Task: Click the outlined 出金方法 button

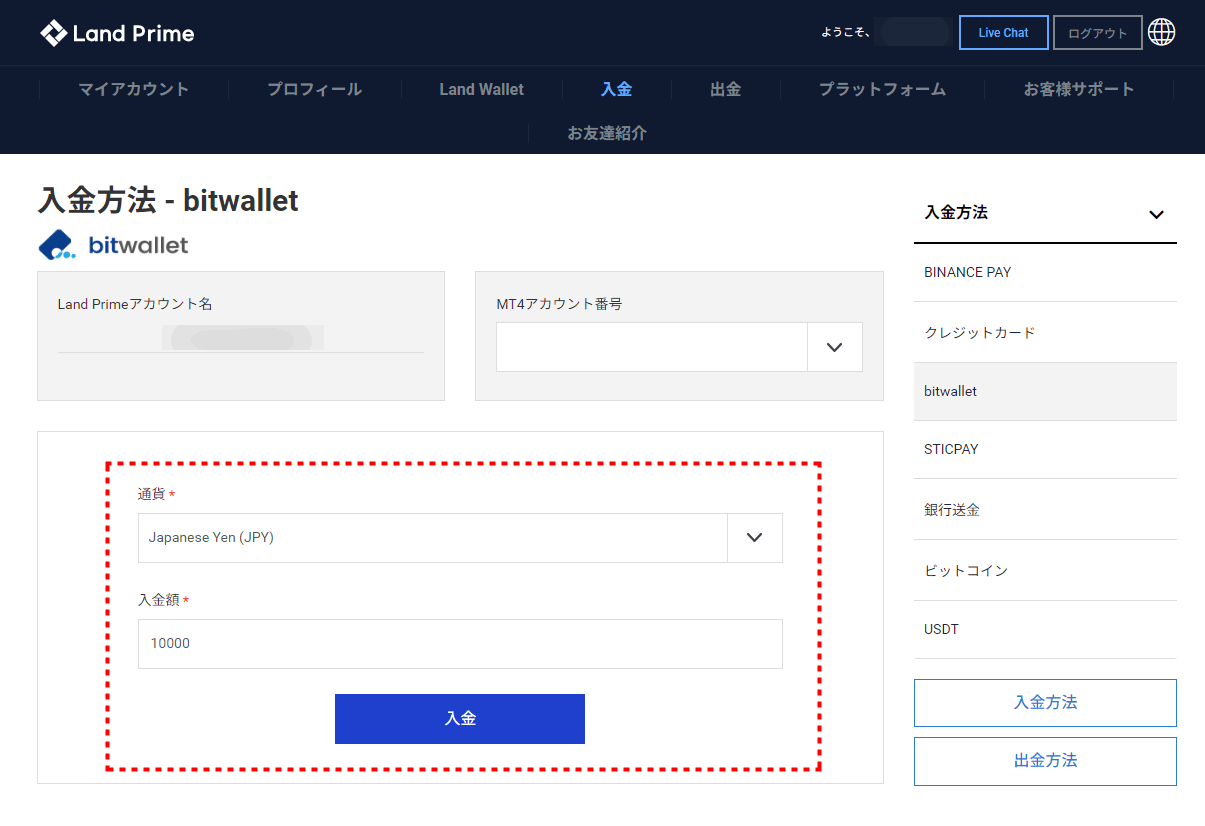Action: click(x=1045, y=761)
